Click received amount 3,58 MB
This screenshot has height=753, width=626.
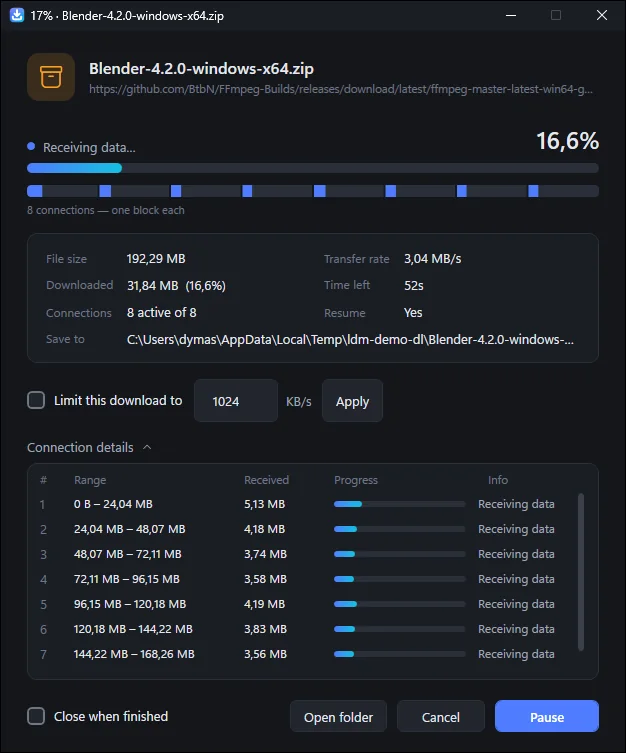coord(265,579)
